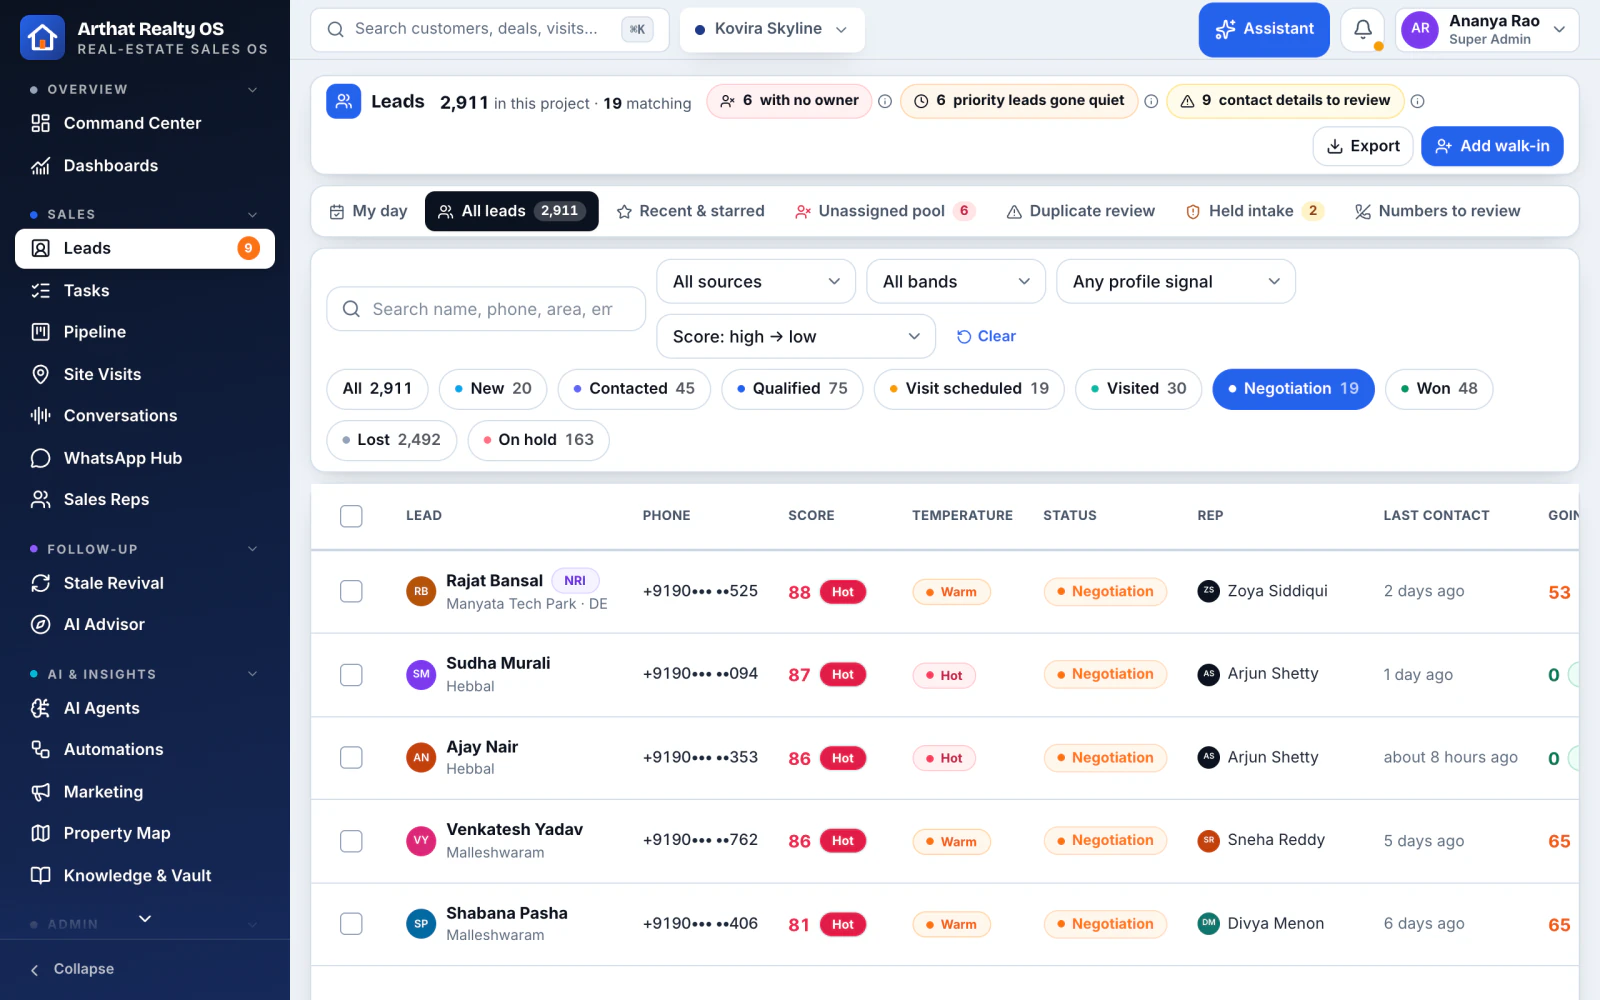
Task: Switch to the My day tab
Action: click(x=368, y=211)
